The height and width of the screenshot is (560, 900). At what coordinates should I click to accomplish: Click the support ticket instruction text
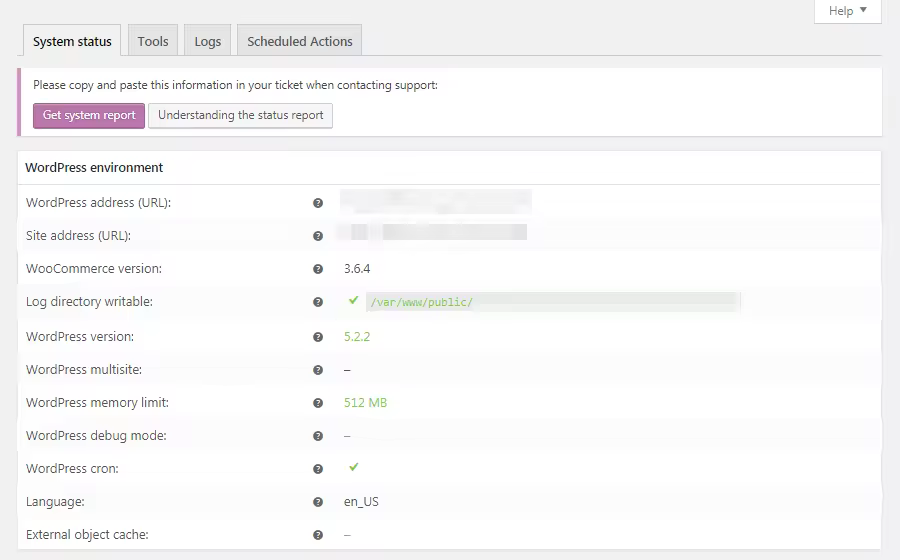235,85
